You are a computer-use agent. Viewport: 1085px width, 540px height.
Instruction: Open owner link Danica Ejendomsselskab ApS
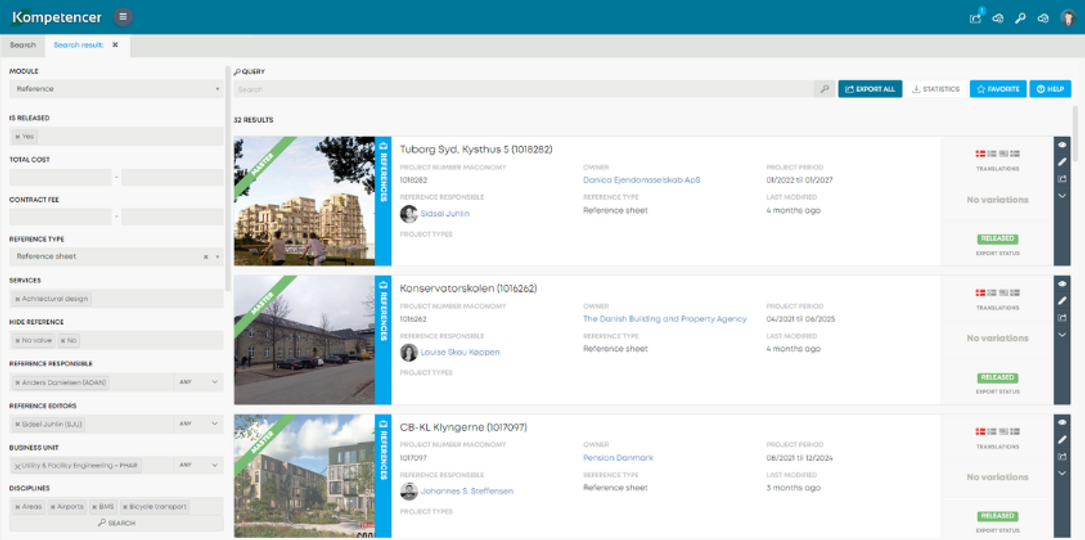click(641, 180)
